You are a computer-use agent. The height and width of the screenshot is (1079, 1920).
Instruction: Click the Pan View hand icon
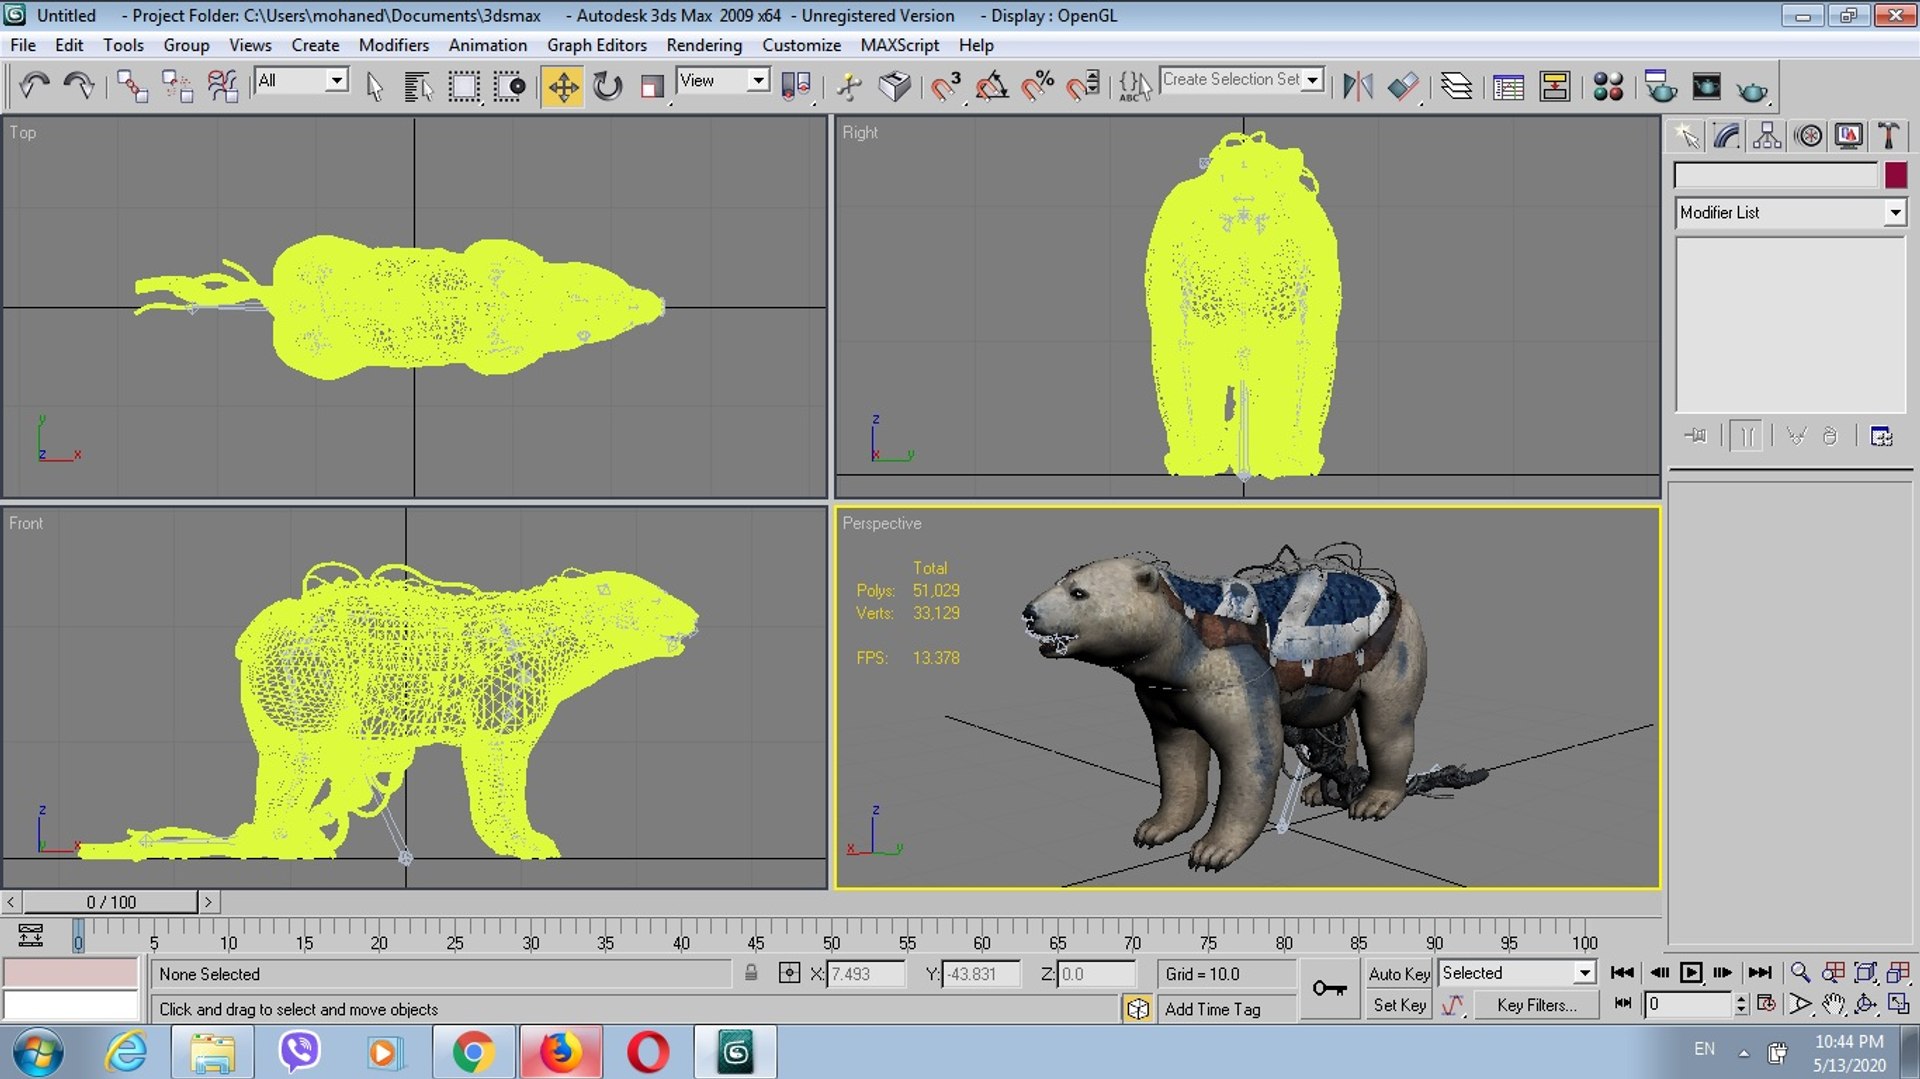pos(1833,1004)
